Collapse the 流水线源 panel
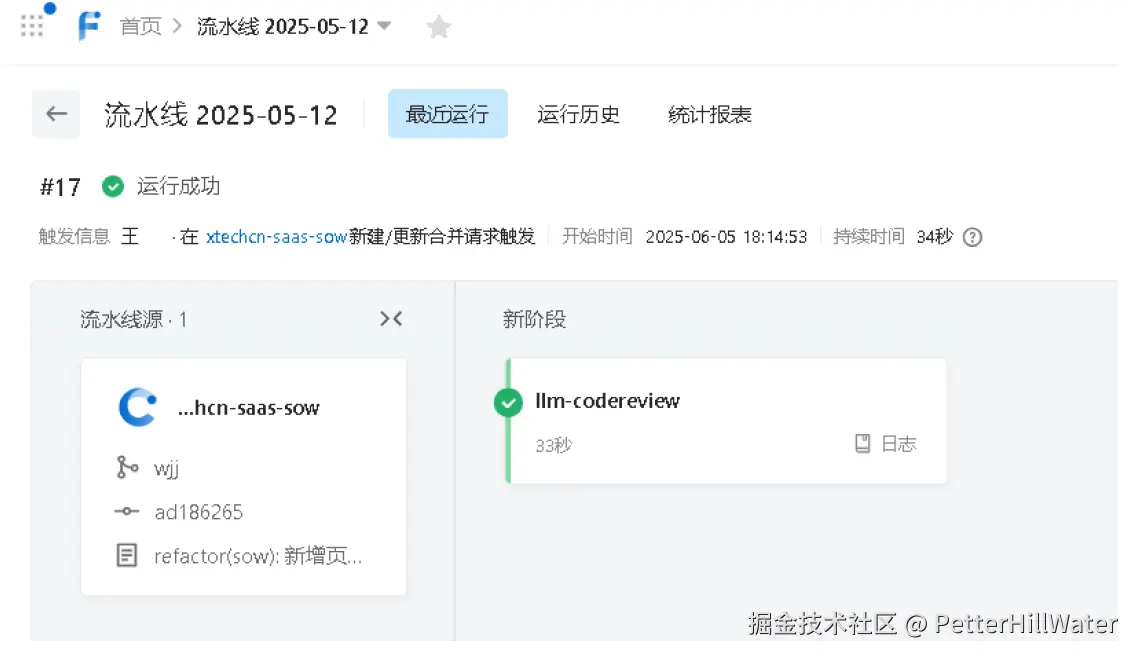 pyautogui.click(x=392, y=318)
